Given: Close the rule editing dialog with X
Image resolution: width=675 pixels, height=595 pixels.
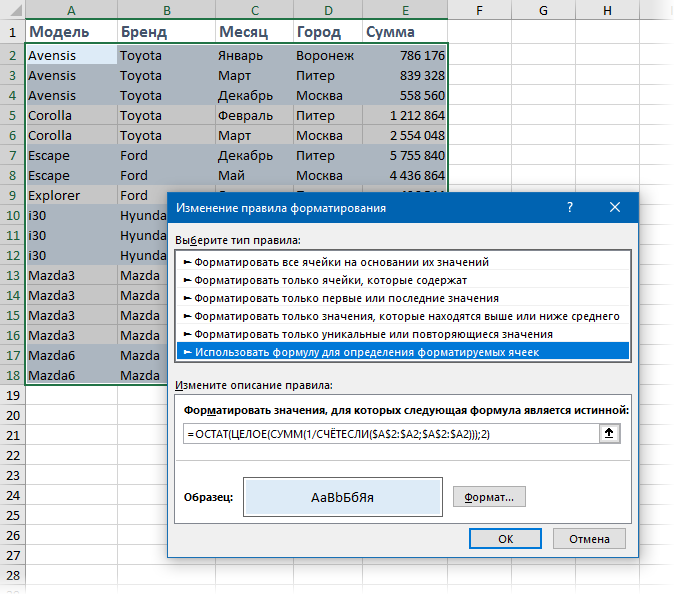Looking at the screenshot, I should [615, 208].
